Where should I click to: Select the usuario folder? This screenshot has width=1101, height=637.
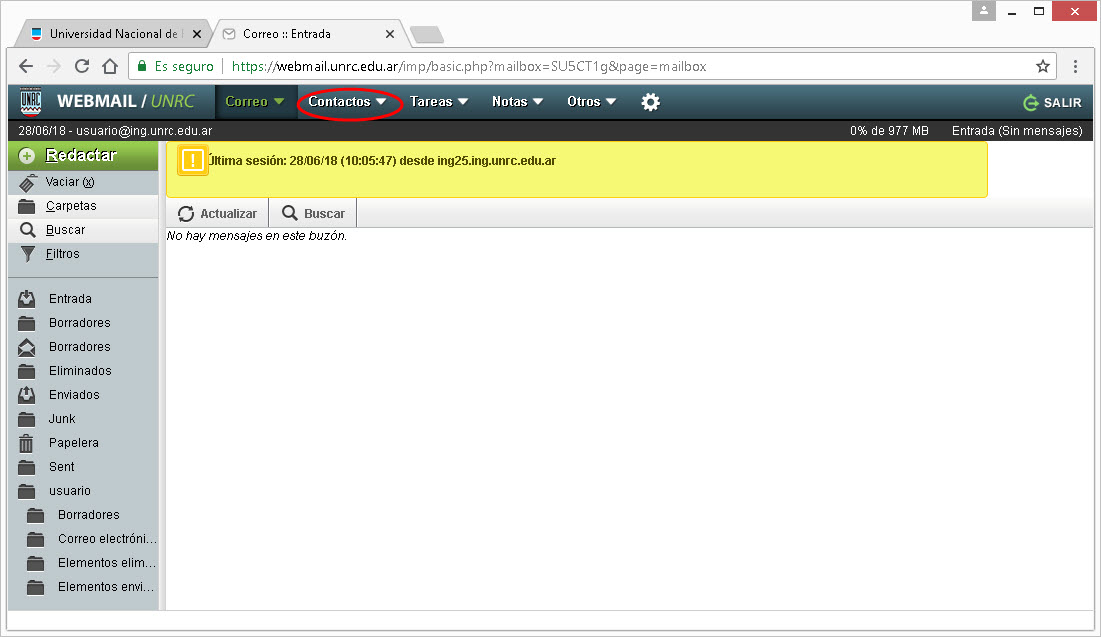(x=70, y=490)
